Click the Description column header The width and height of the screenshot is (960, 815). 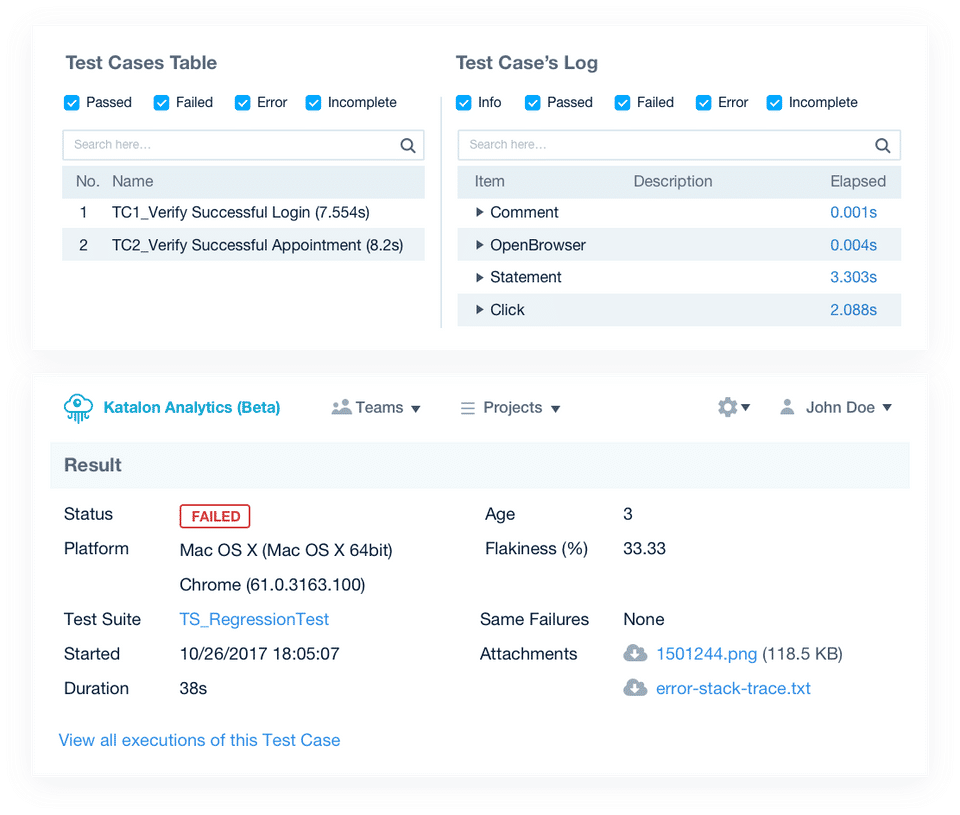pos(673,181)
